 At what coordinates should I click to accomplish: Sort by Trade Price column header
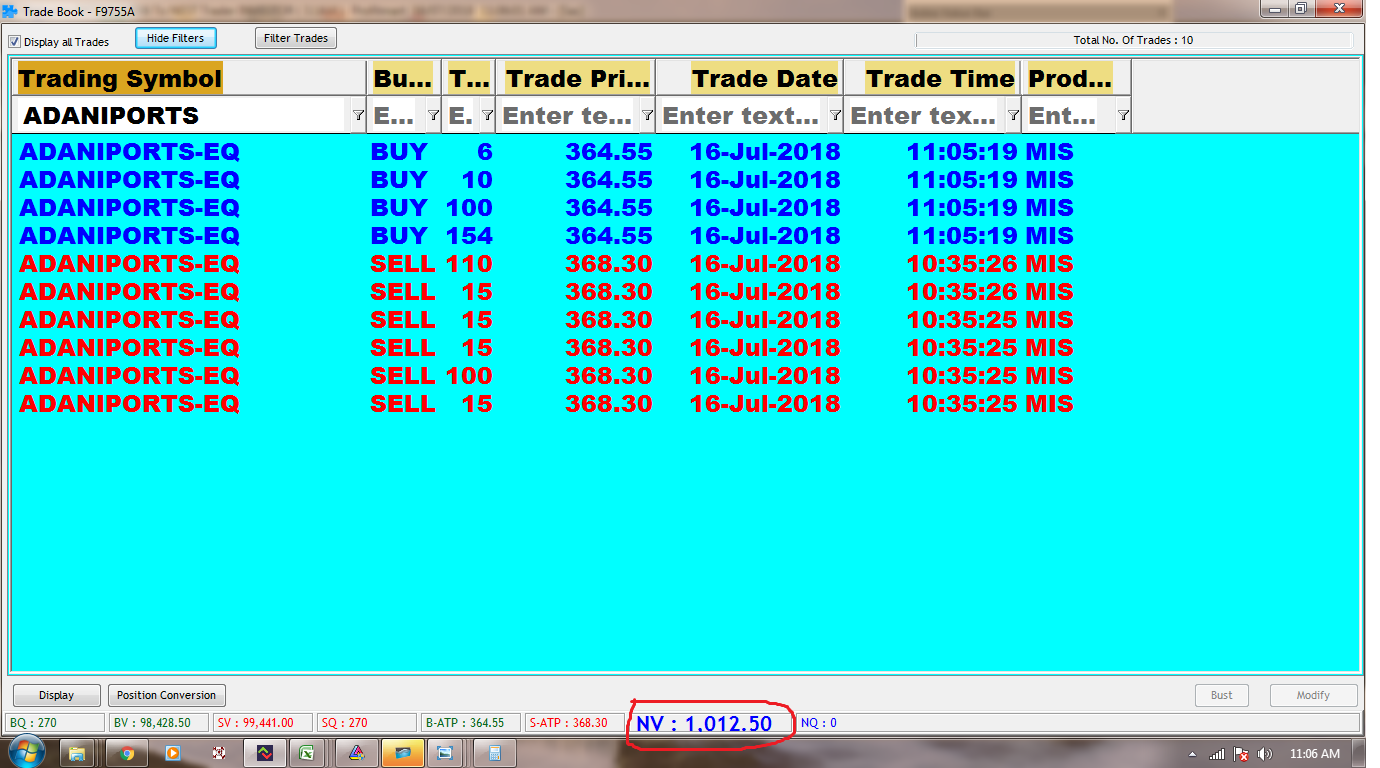576,78
